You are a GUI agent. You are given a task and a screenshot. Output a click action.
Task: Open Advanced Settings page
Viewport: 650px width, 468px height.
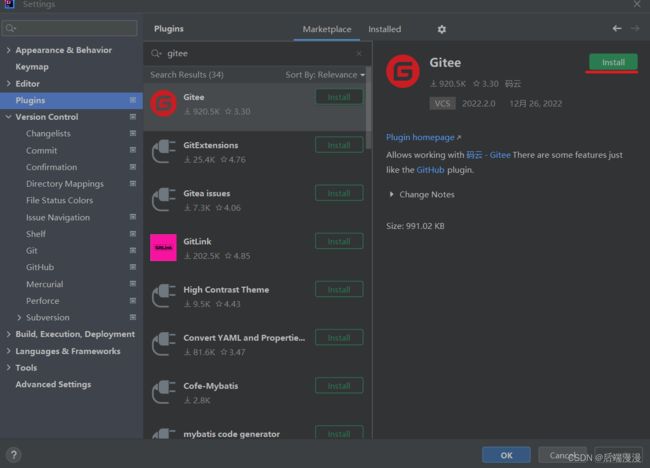(53, 384)
